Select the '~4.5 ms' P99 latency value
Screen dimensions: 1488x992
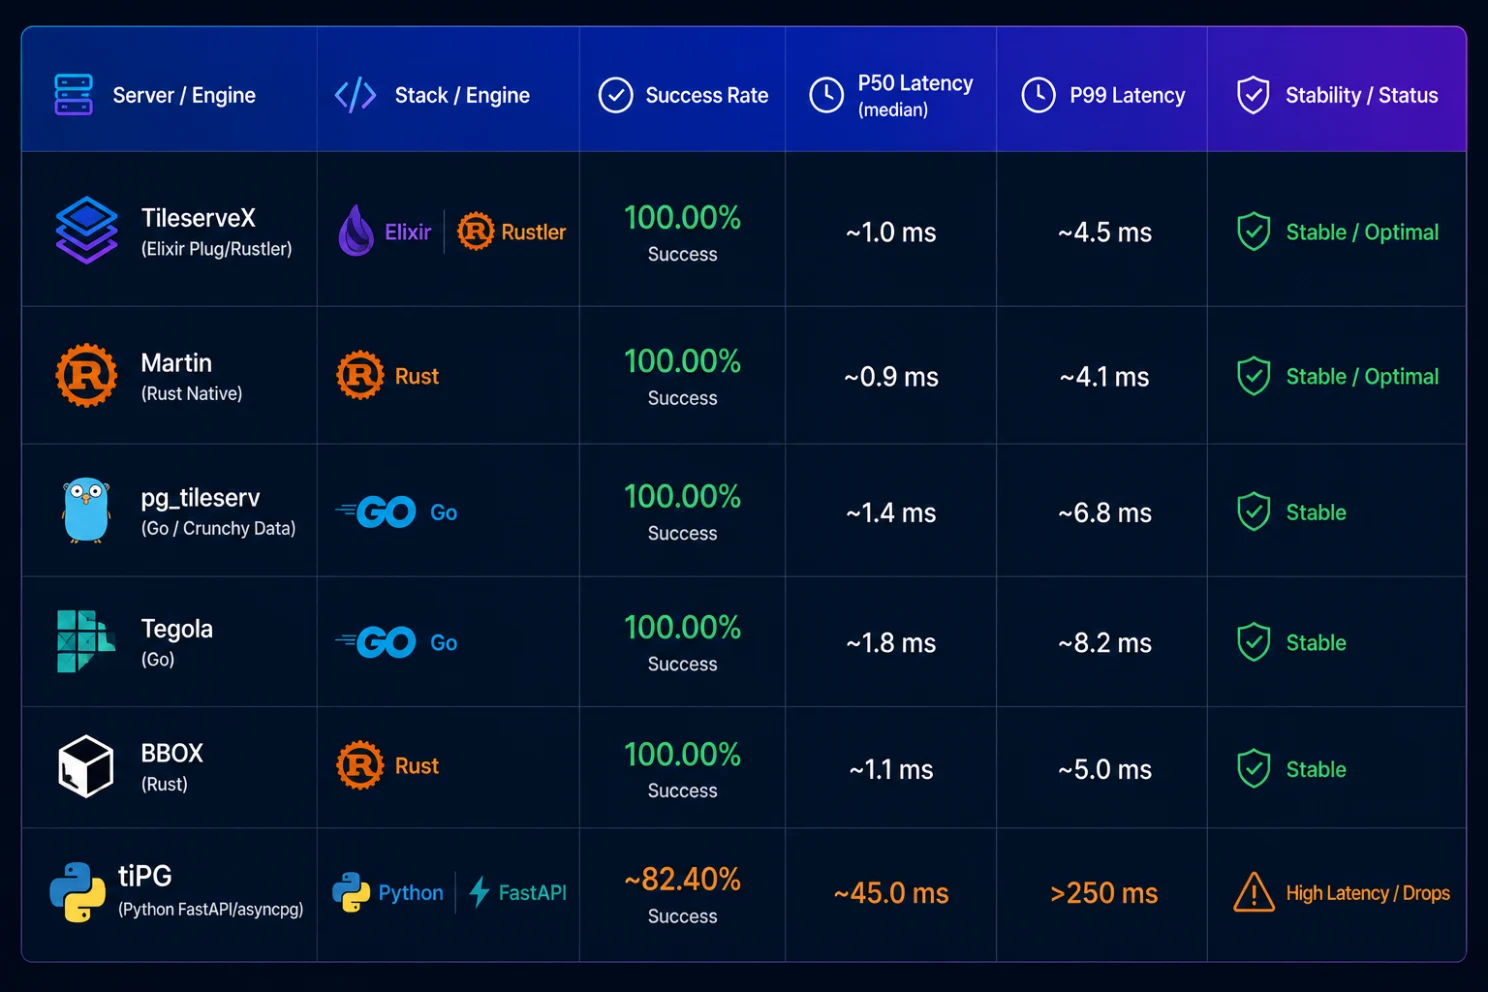click(1105, 232)
